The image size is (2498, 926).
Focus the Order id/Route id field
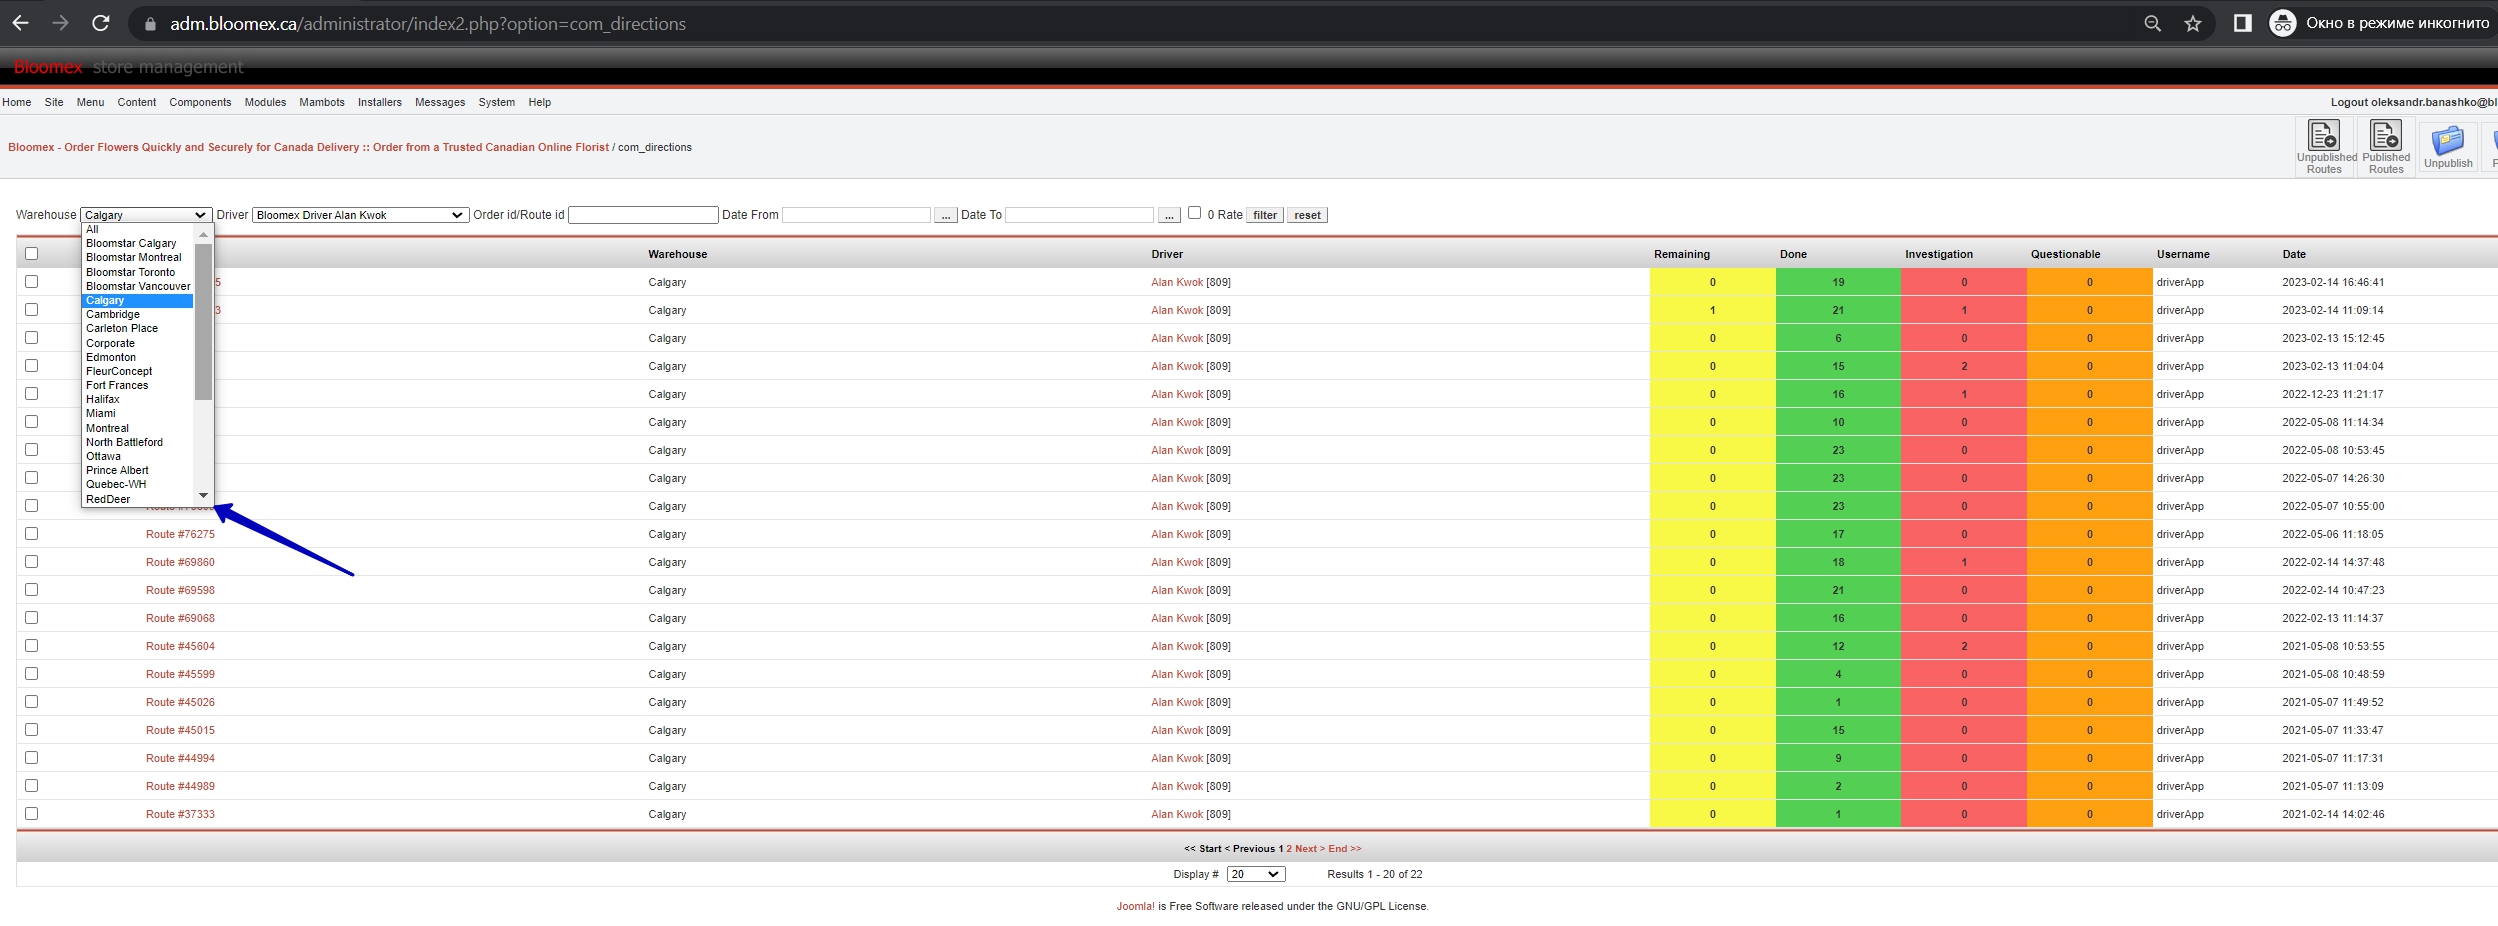(643, 215)
